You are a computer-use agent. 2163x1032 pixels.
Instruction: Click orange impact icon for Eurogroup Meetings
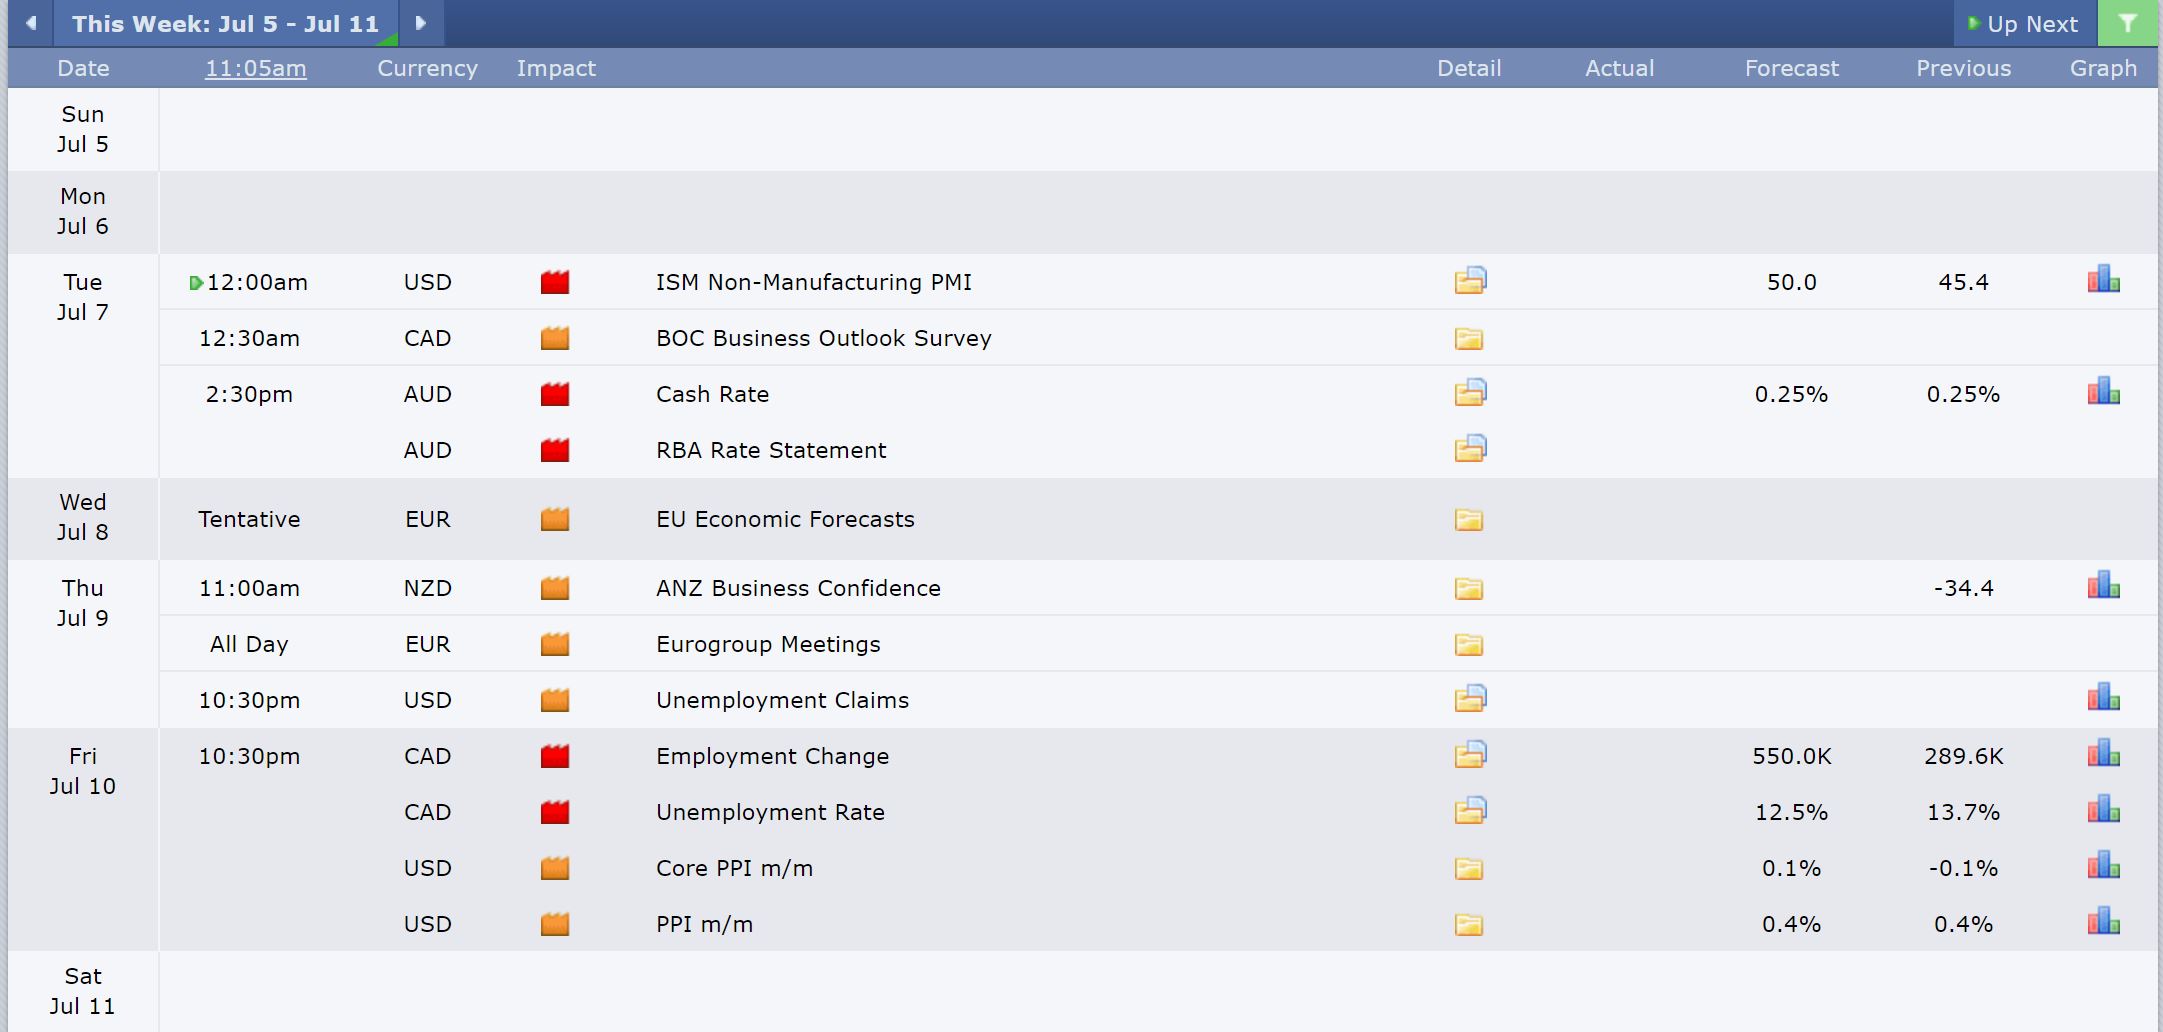click(555, 645)
